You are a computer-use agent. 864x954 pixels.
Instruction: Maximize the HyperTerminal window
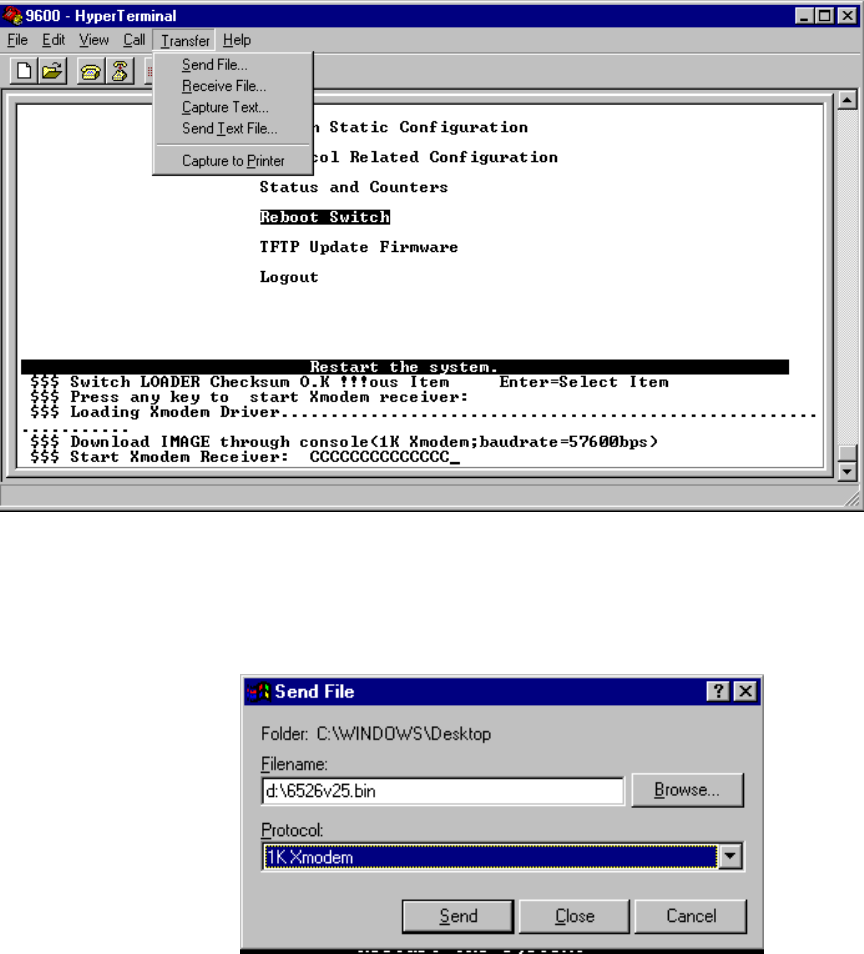click(x=824, y=15)
